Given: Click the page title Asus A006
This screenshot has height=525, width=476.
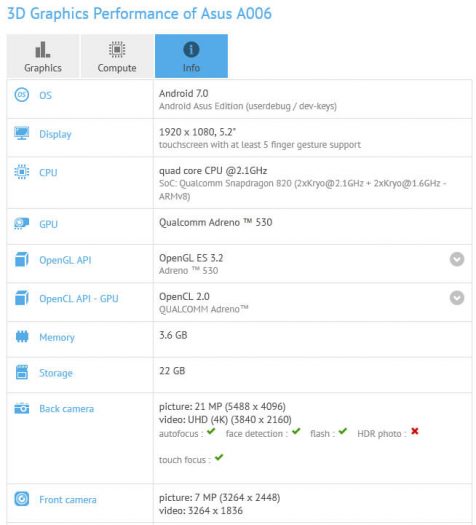Looking at the screenshot, I should point(236,13).
